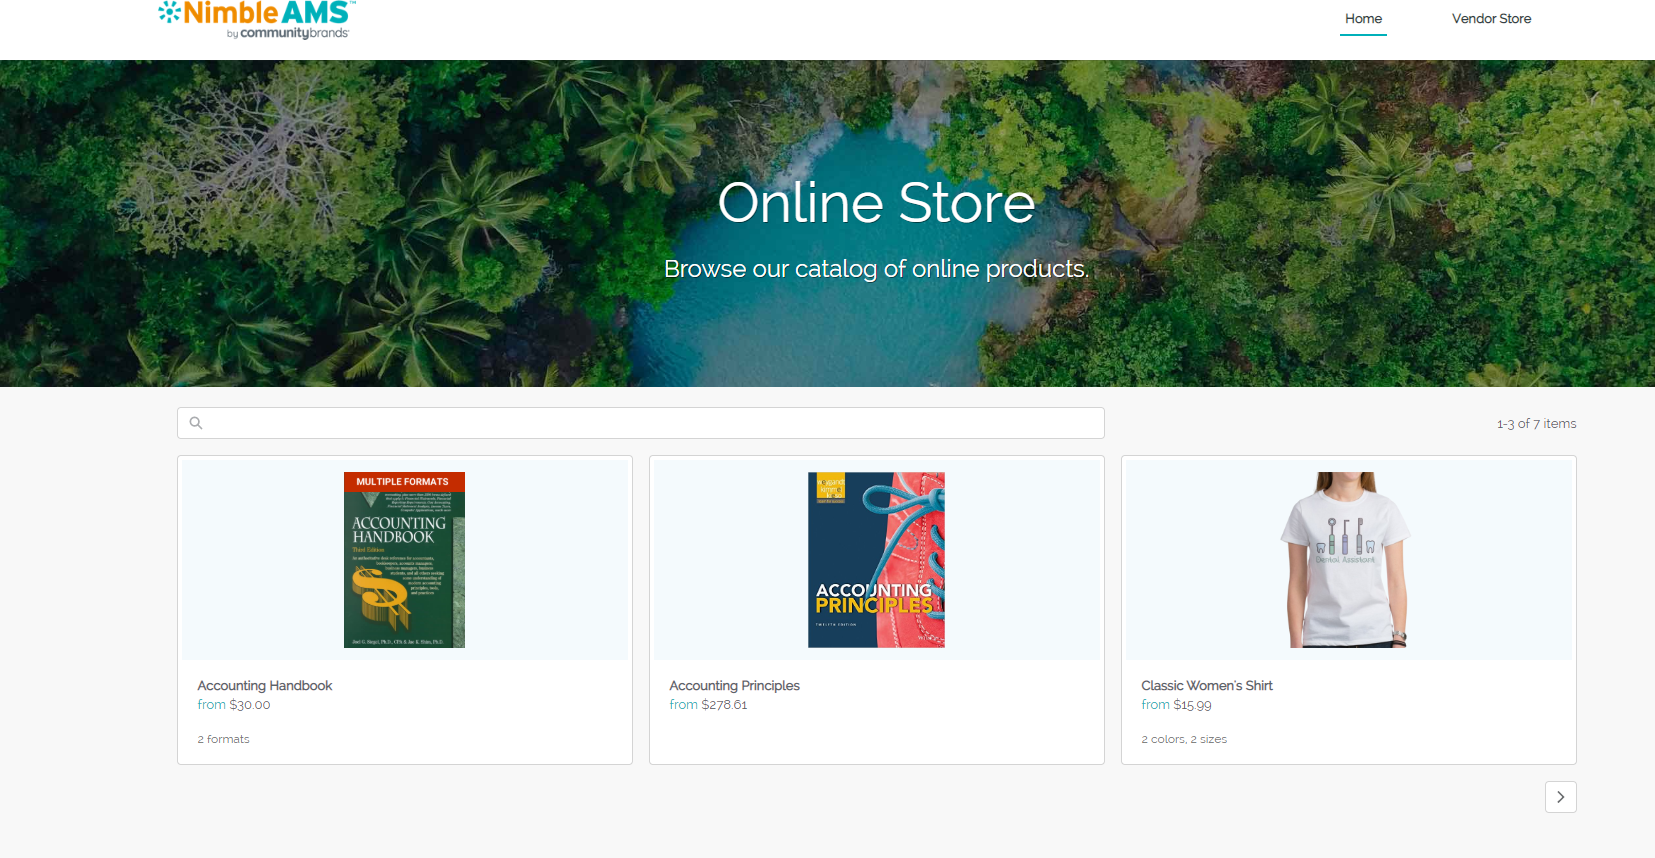Open the Accounting Handbook title link
The height and width of the screenshot is (858, 1655).
pyautogui.click(x=265, y=686)
